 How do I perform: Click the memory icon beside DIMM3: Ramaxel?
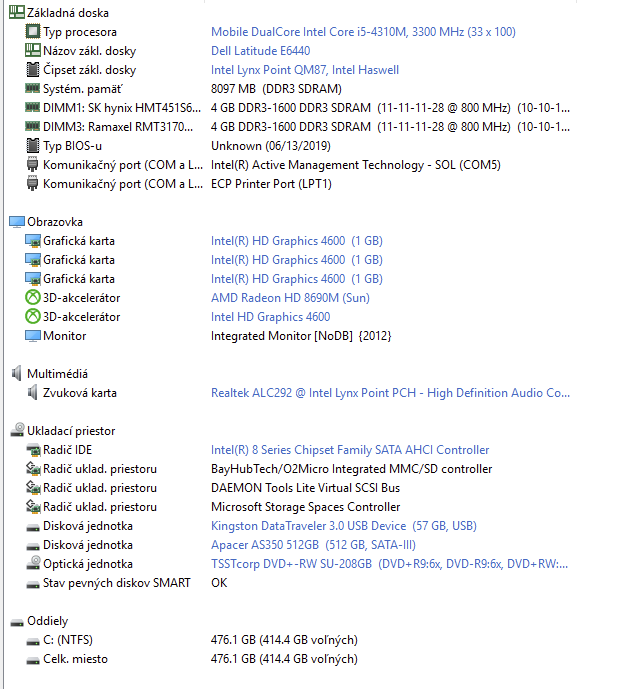point(33,127)
